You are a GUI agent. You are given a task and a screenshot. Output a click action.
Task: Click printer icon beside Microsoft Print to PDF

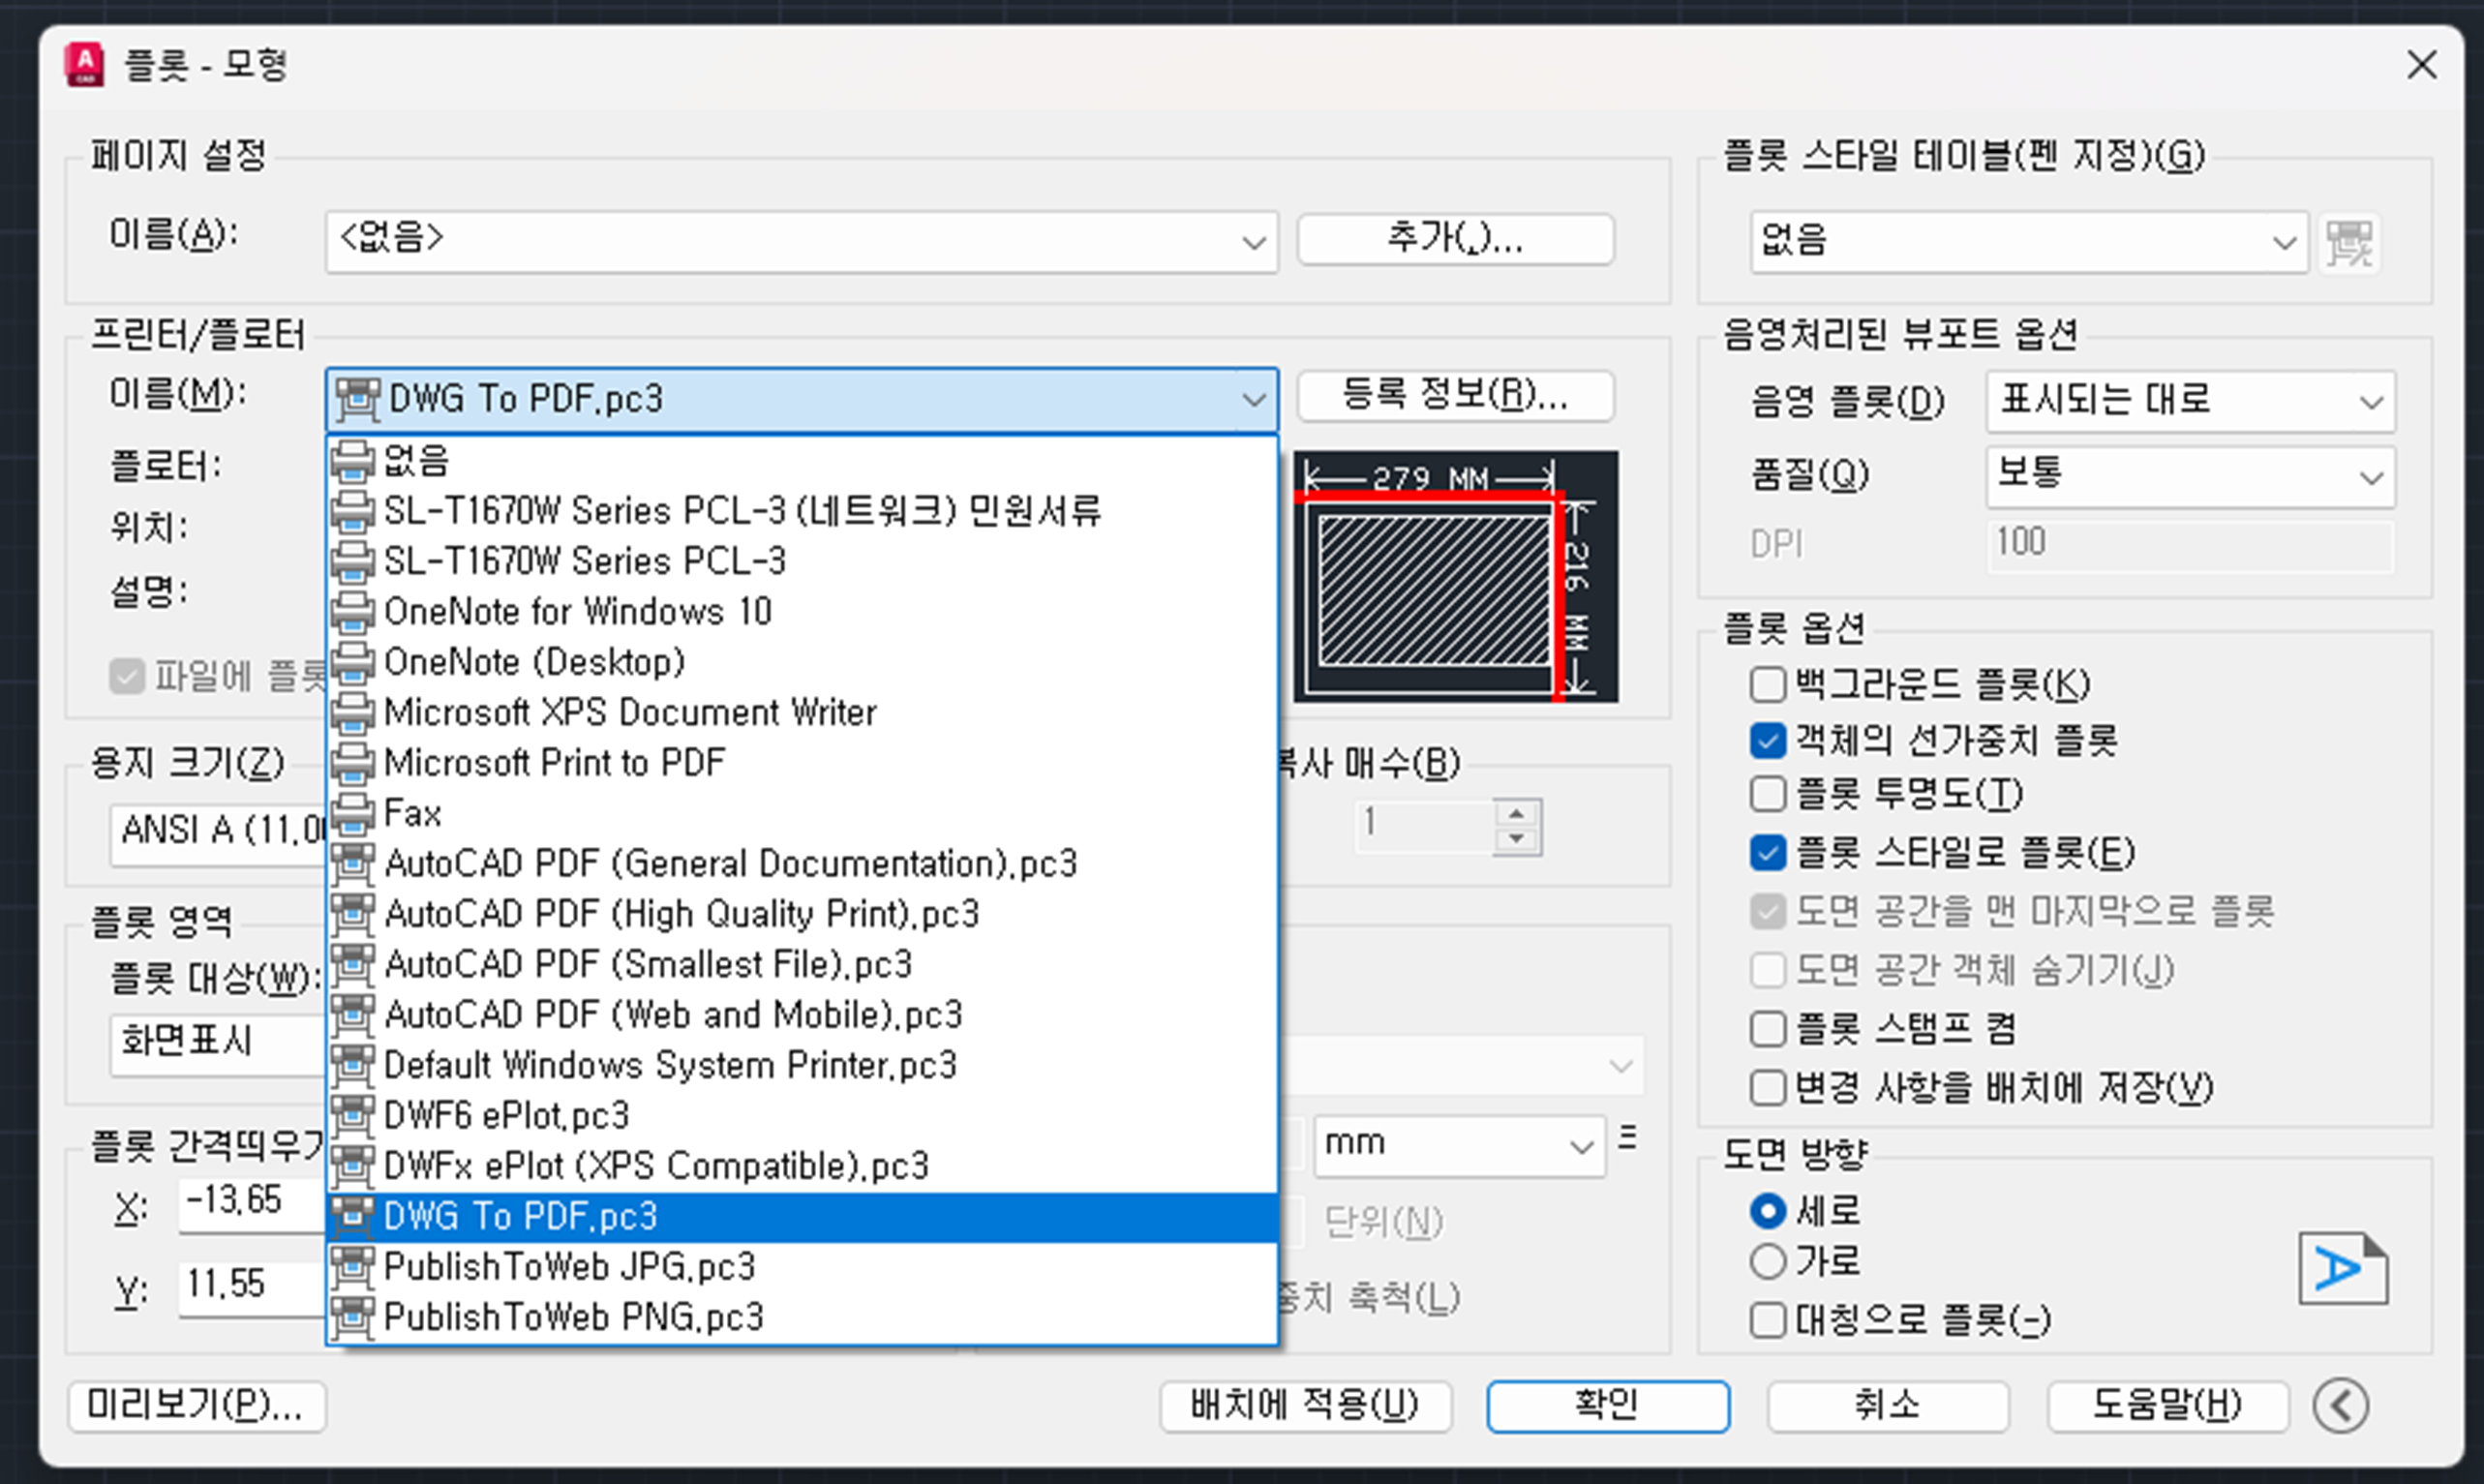point(353,763)
